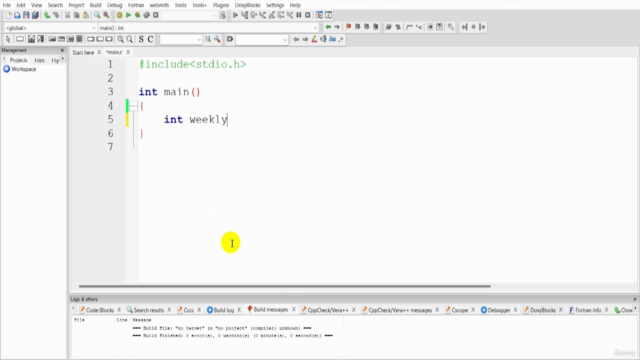Click the highlighter pencil icon
Image resolution: width=640 pixels, height=360 pixels.
[314, 39]
